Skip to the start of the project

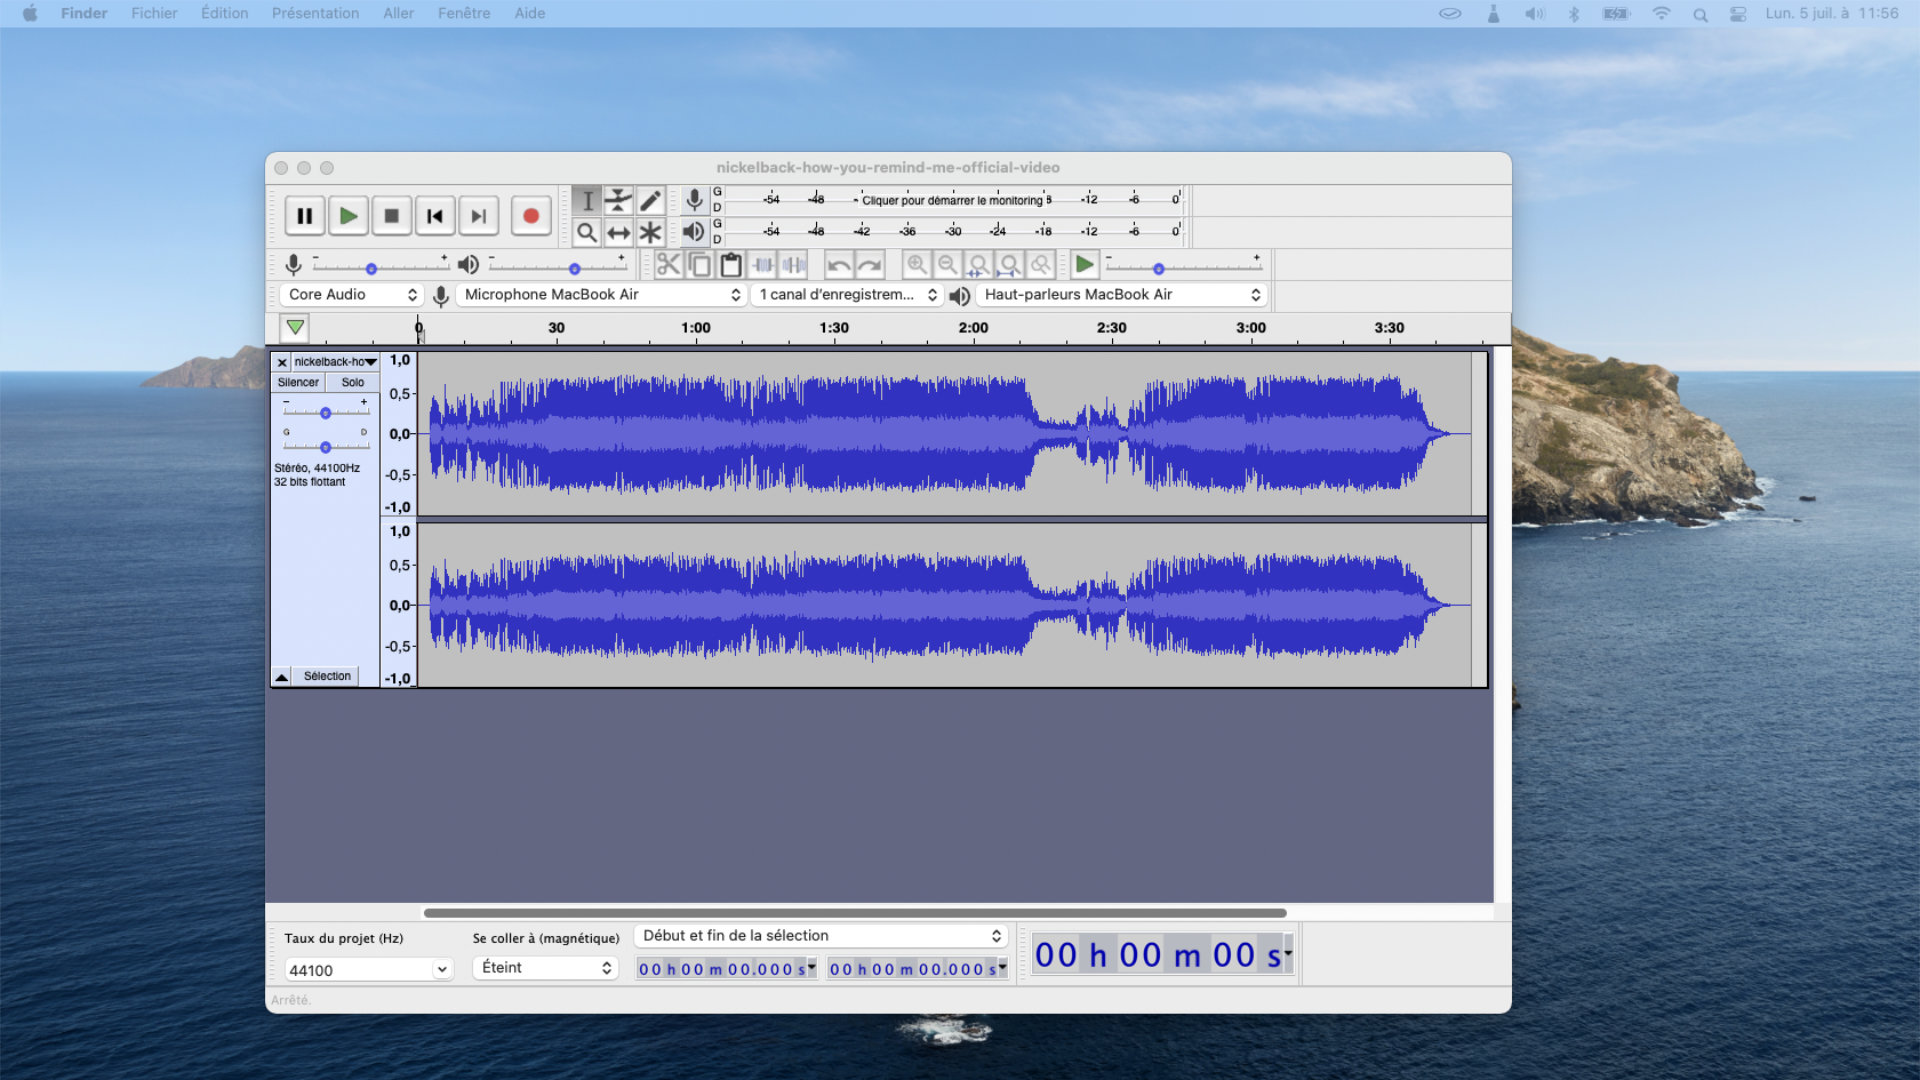click(435, 216)
